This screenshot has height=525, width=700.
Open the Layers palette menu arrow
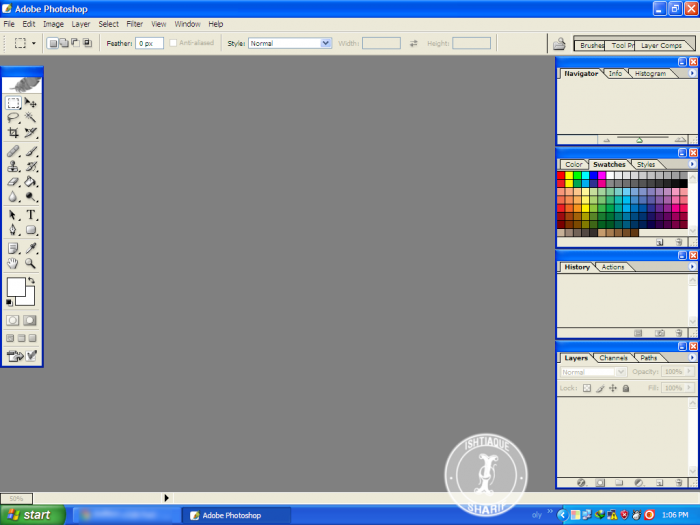point(692,358)
